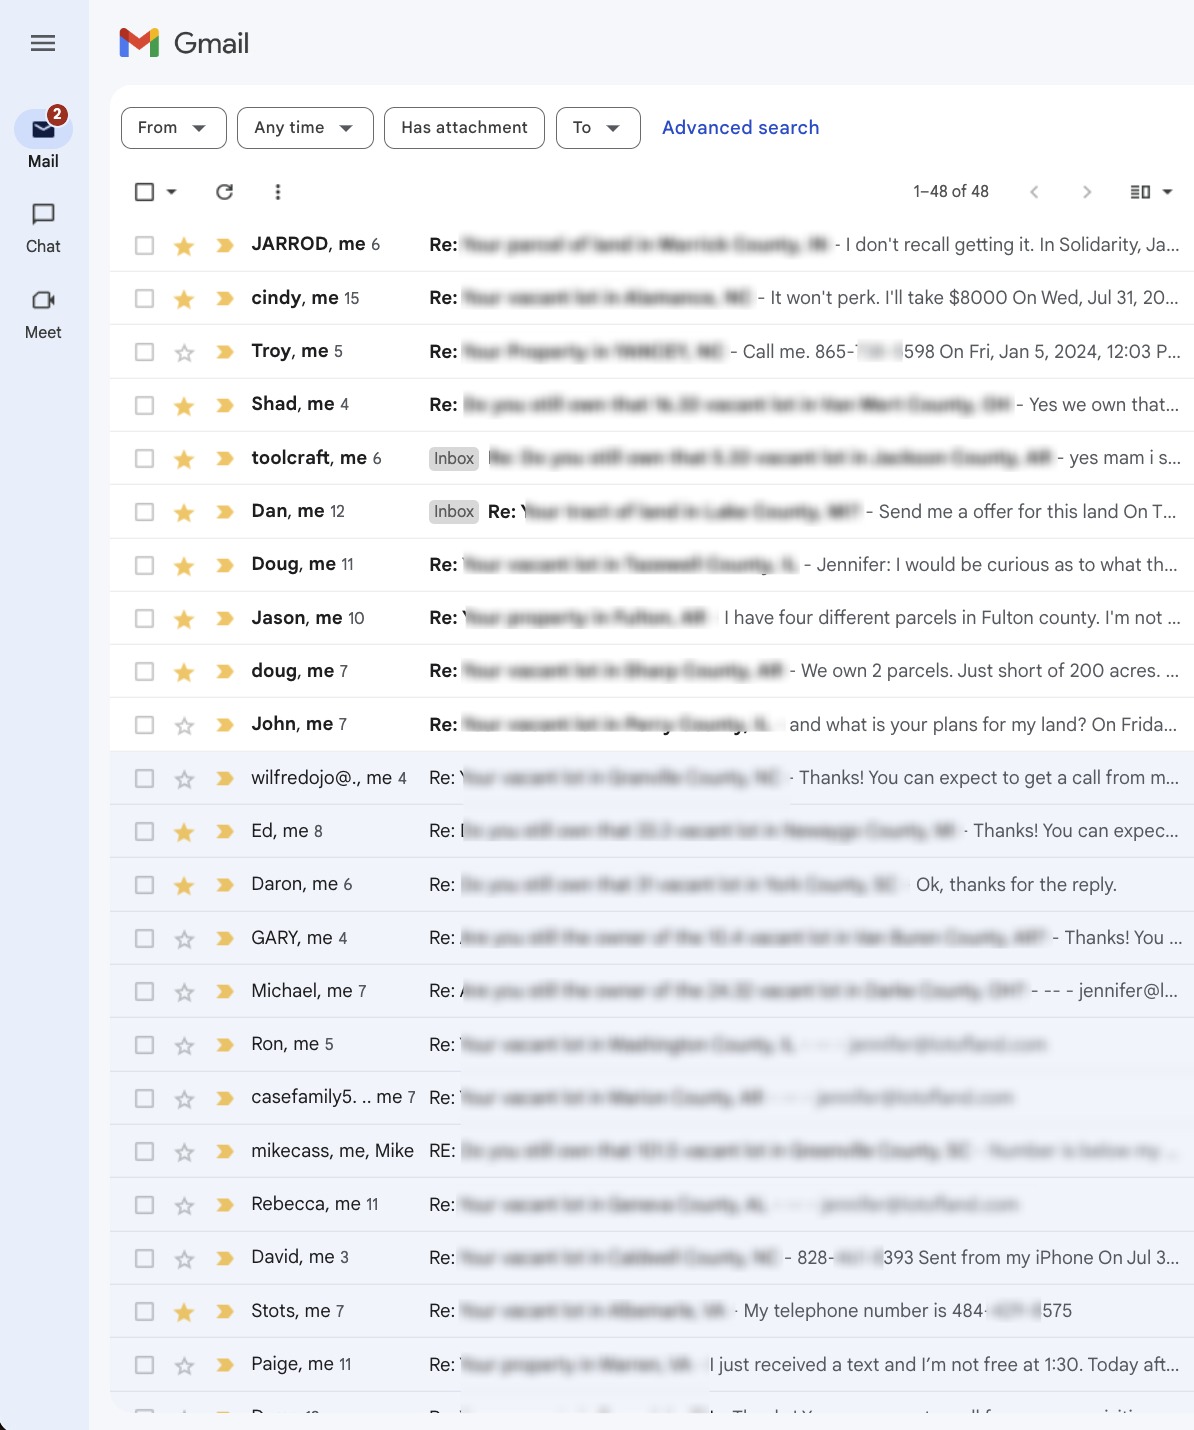Select the Dan conversation checkbox

145,512
